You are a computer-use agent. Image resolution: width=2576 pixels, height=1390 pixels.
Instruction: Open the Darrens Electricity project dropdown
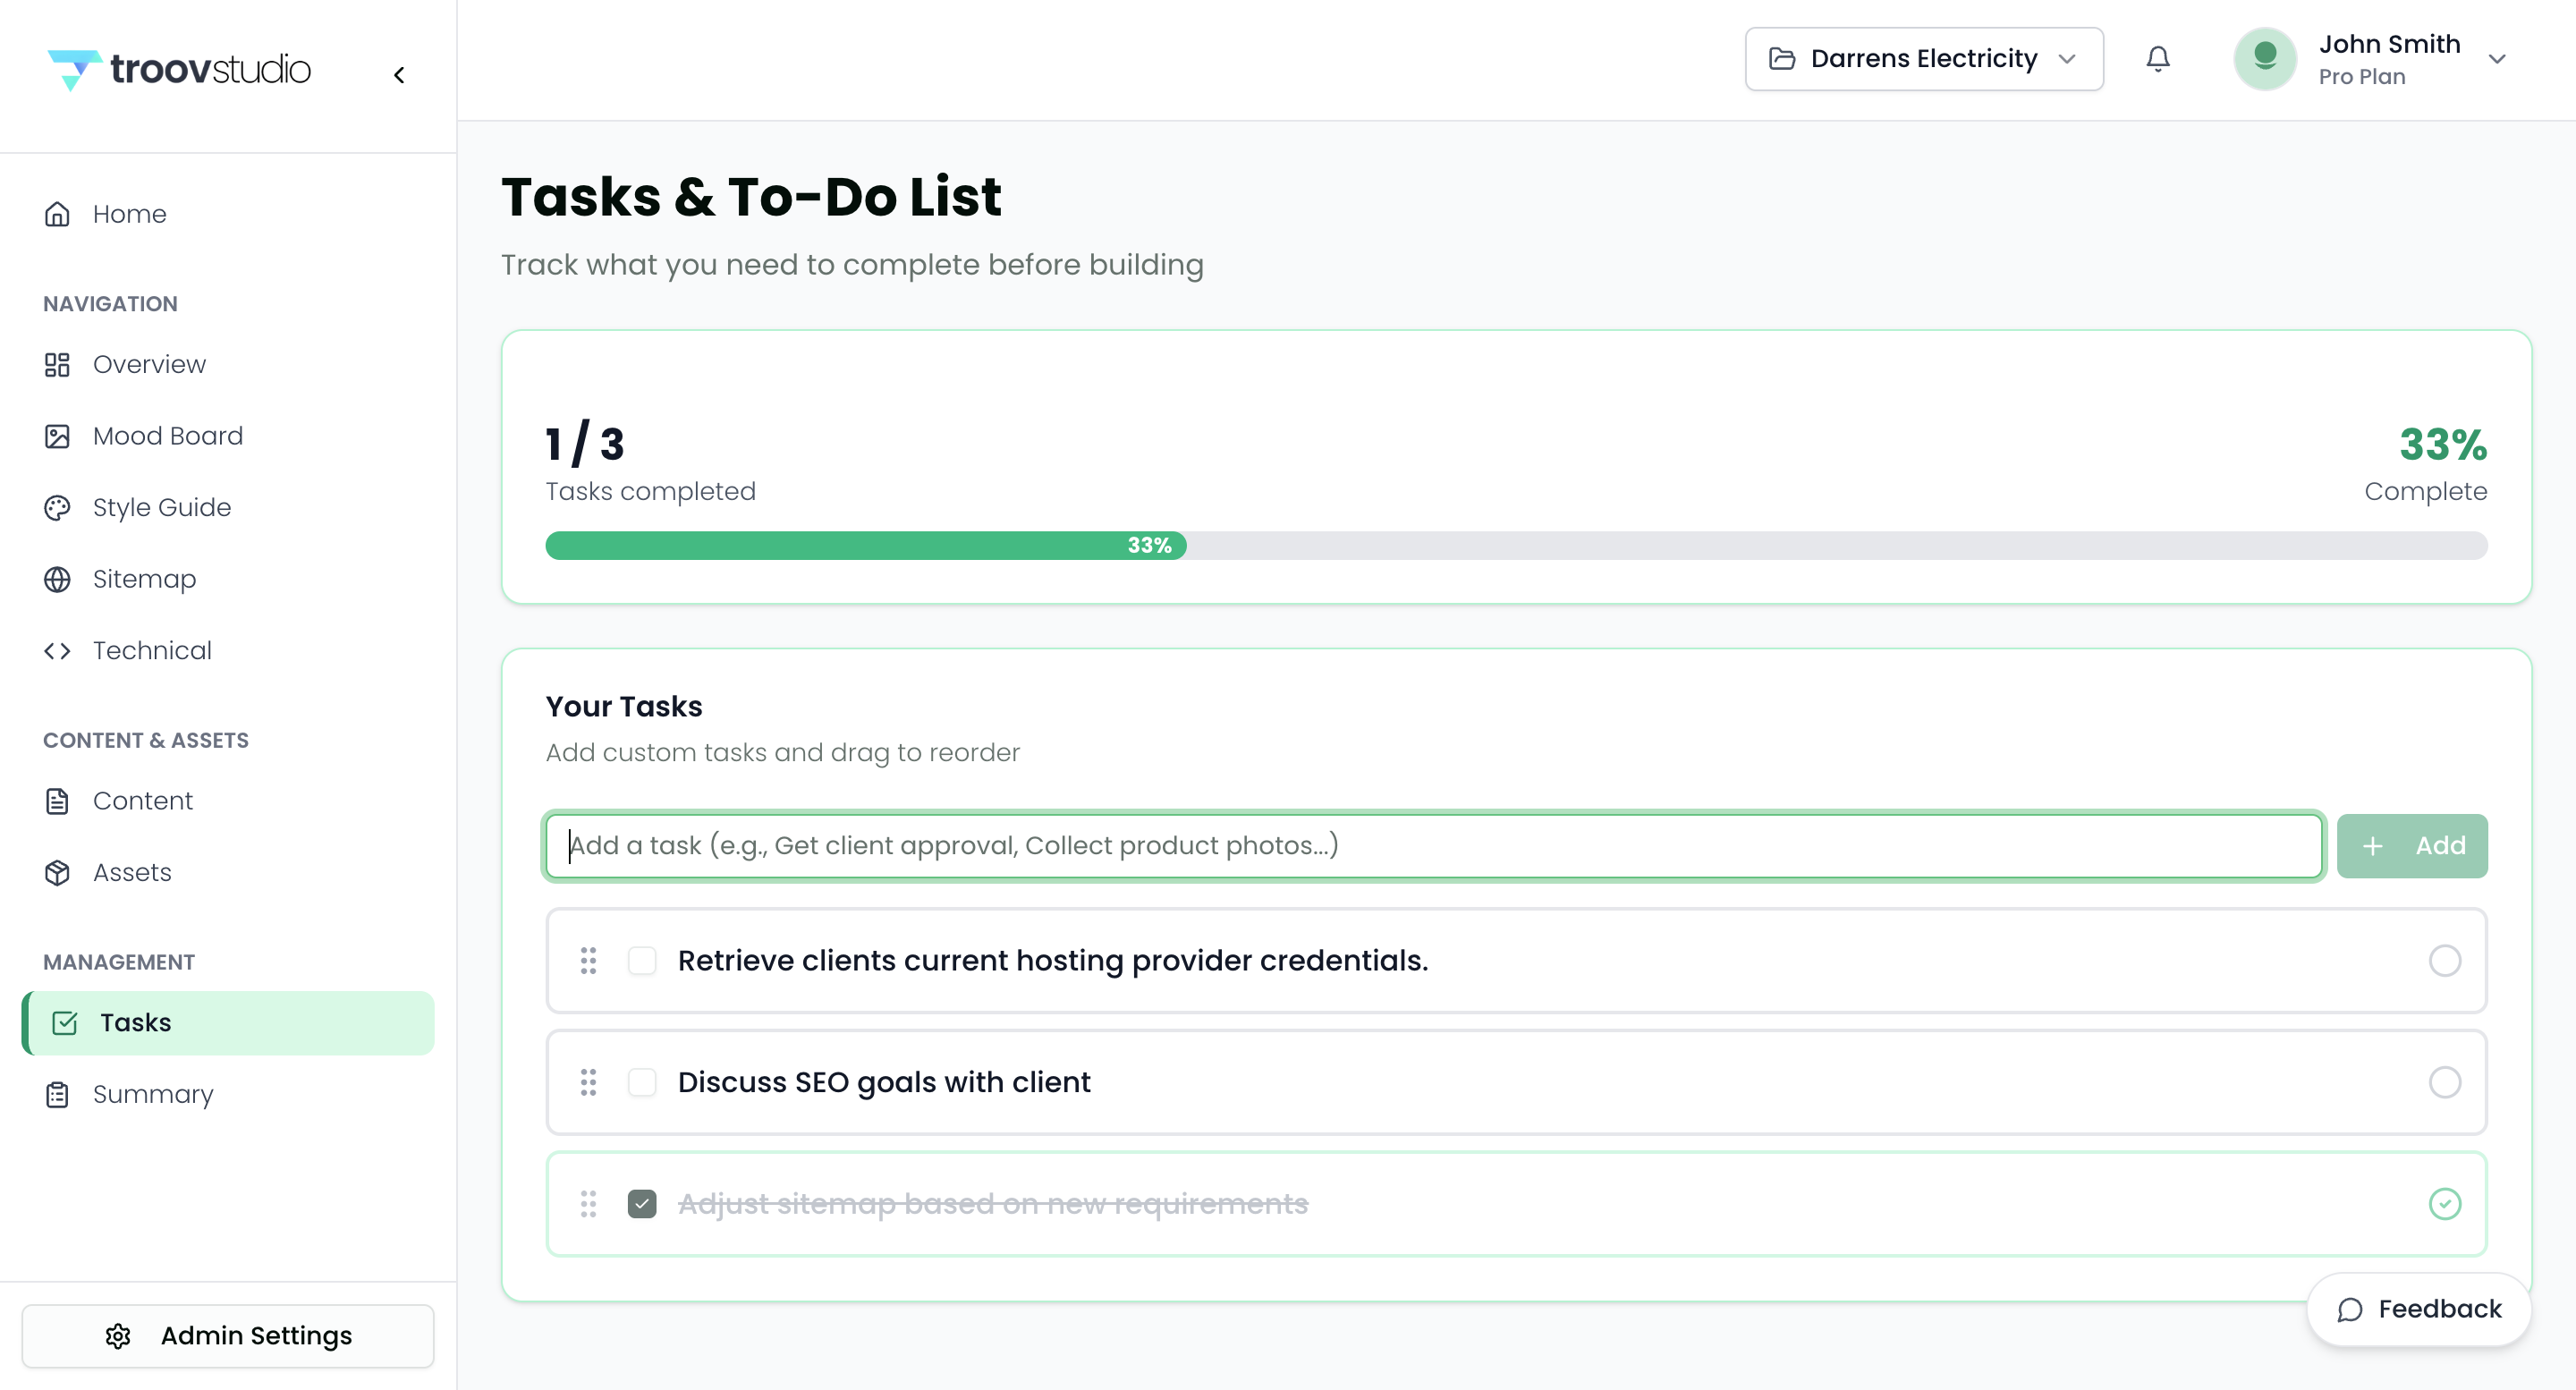click(x=1923, y=59)
